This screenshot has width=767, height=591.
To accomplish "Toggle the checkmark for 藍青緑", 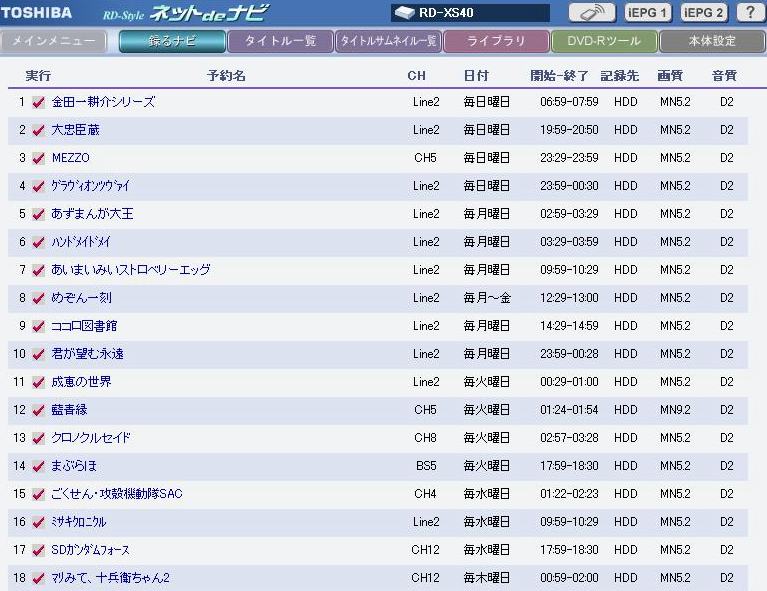I will click(x=38, y=410).
